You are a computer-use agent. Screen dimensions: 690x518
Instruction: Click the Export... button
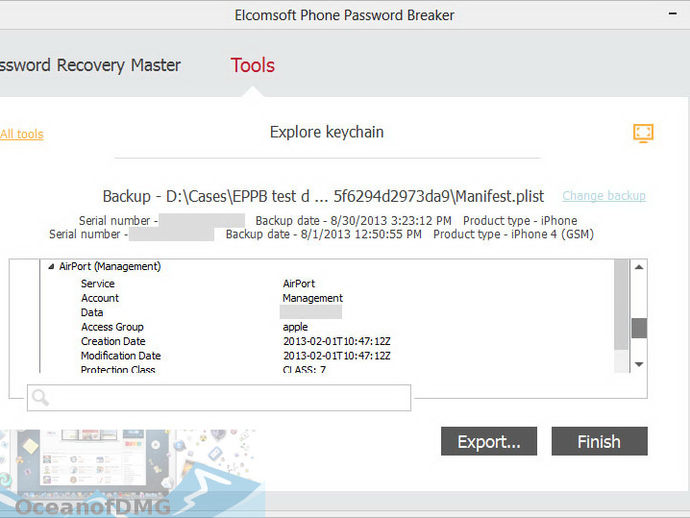pyautogui.click(x=489, y=441)
